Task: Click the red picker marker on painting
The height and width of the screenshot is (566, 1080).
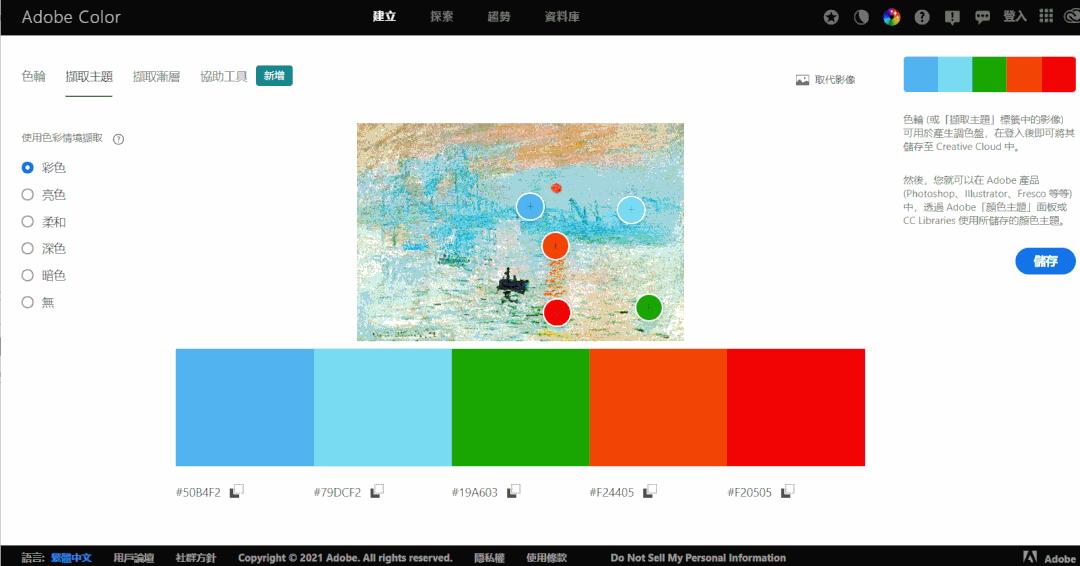Action: [x=557, y=313]
